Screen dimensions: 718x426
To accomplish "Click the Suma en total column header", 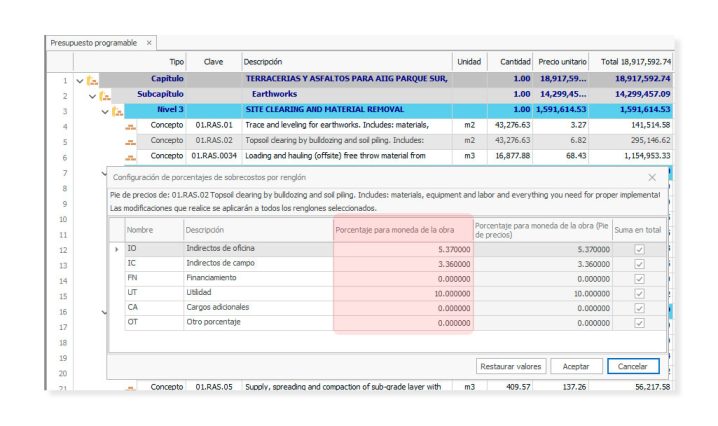I will (x=638, y=230).
